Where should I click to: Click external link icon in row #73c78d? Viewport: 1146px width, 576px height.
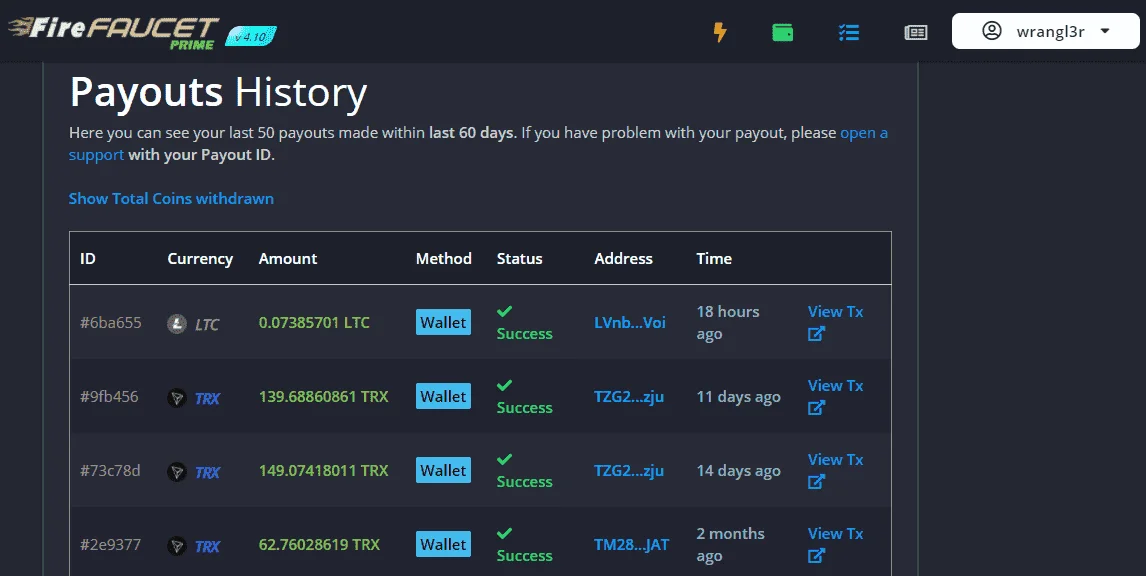pos(816,482)
